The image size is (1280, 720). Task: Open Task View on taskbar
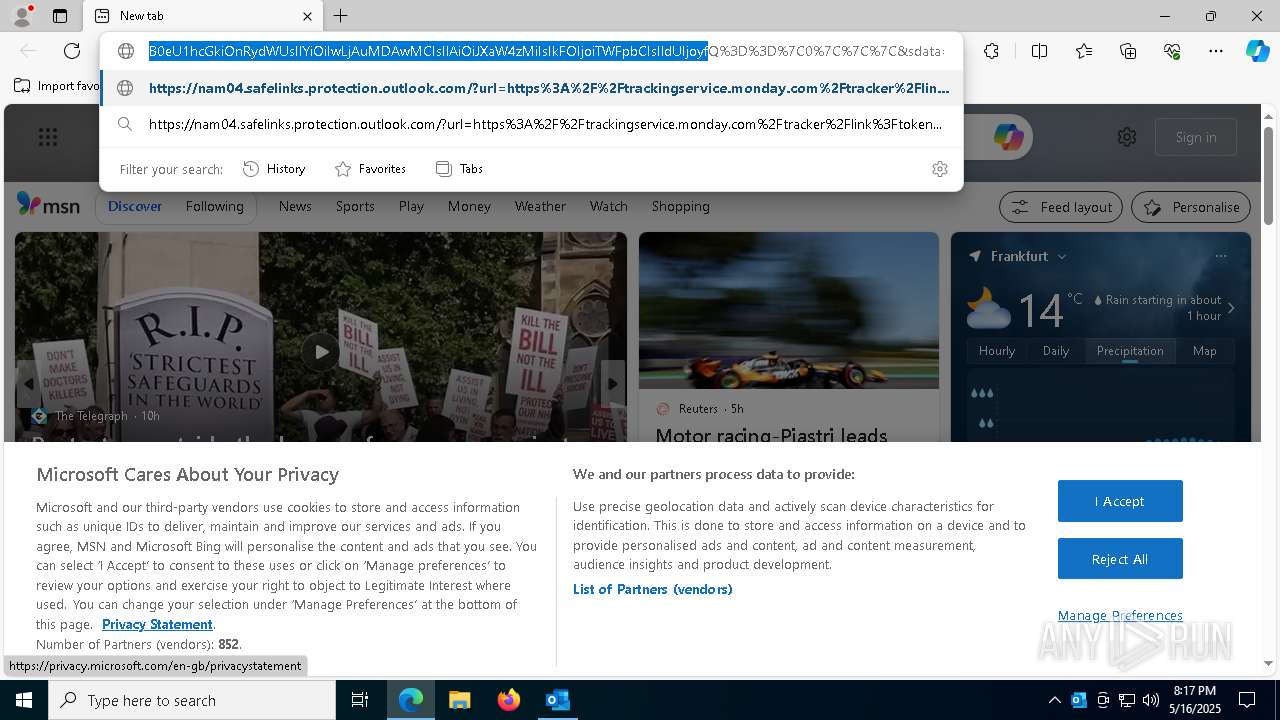coord(360,700)
